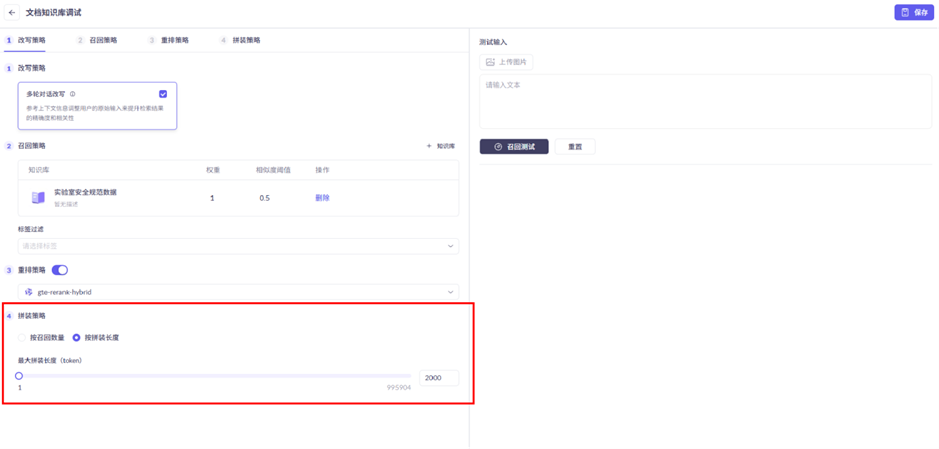This screenshot has width=939, height=449.
Task: Switch to the 召回策略 tab
Action: click(97, 40)
